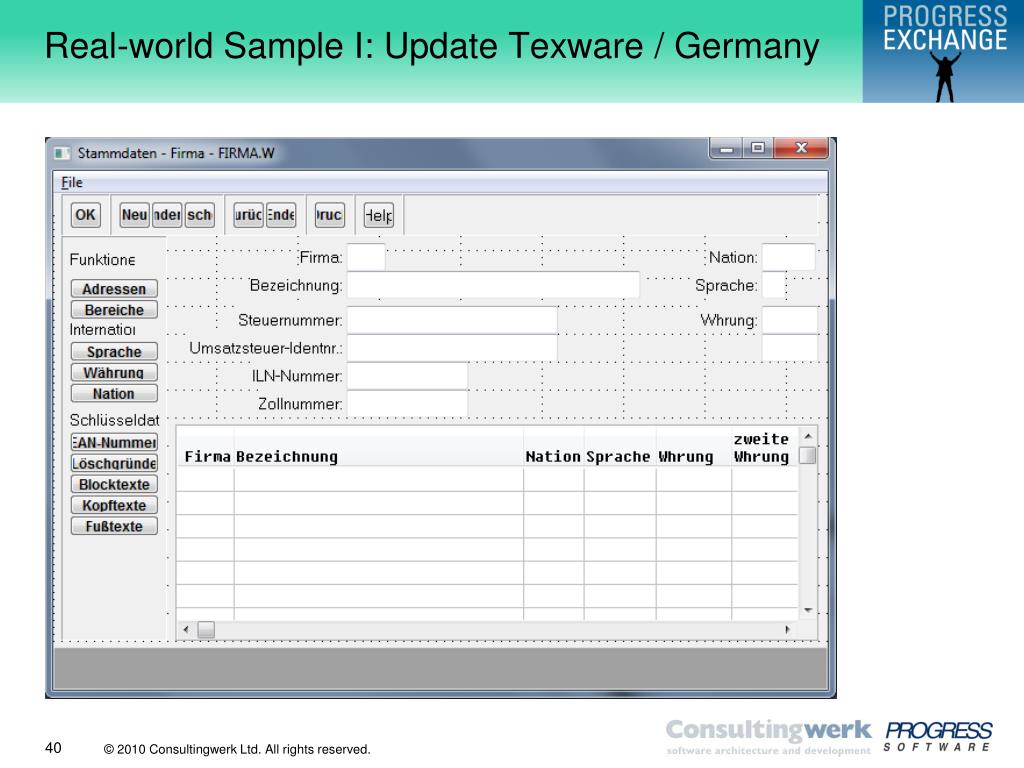Screen dimensions: 1024x768
Task: Click the truncated 'nder' button beside Neu
Action: pos(167,215)
